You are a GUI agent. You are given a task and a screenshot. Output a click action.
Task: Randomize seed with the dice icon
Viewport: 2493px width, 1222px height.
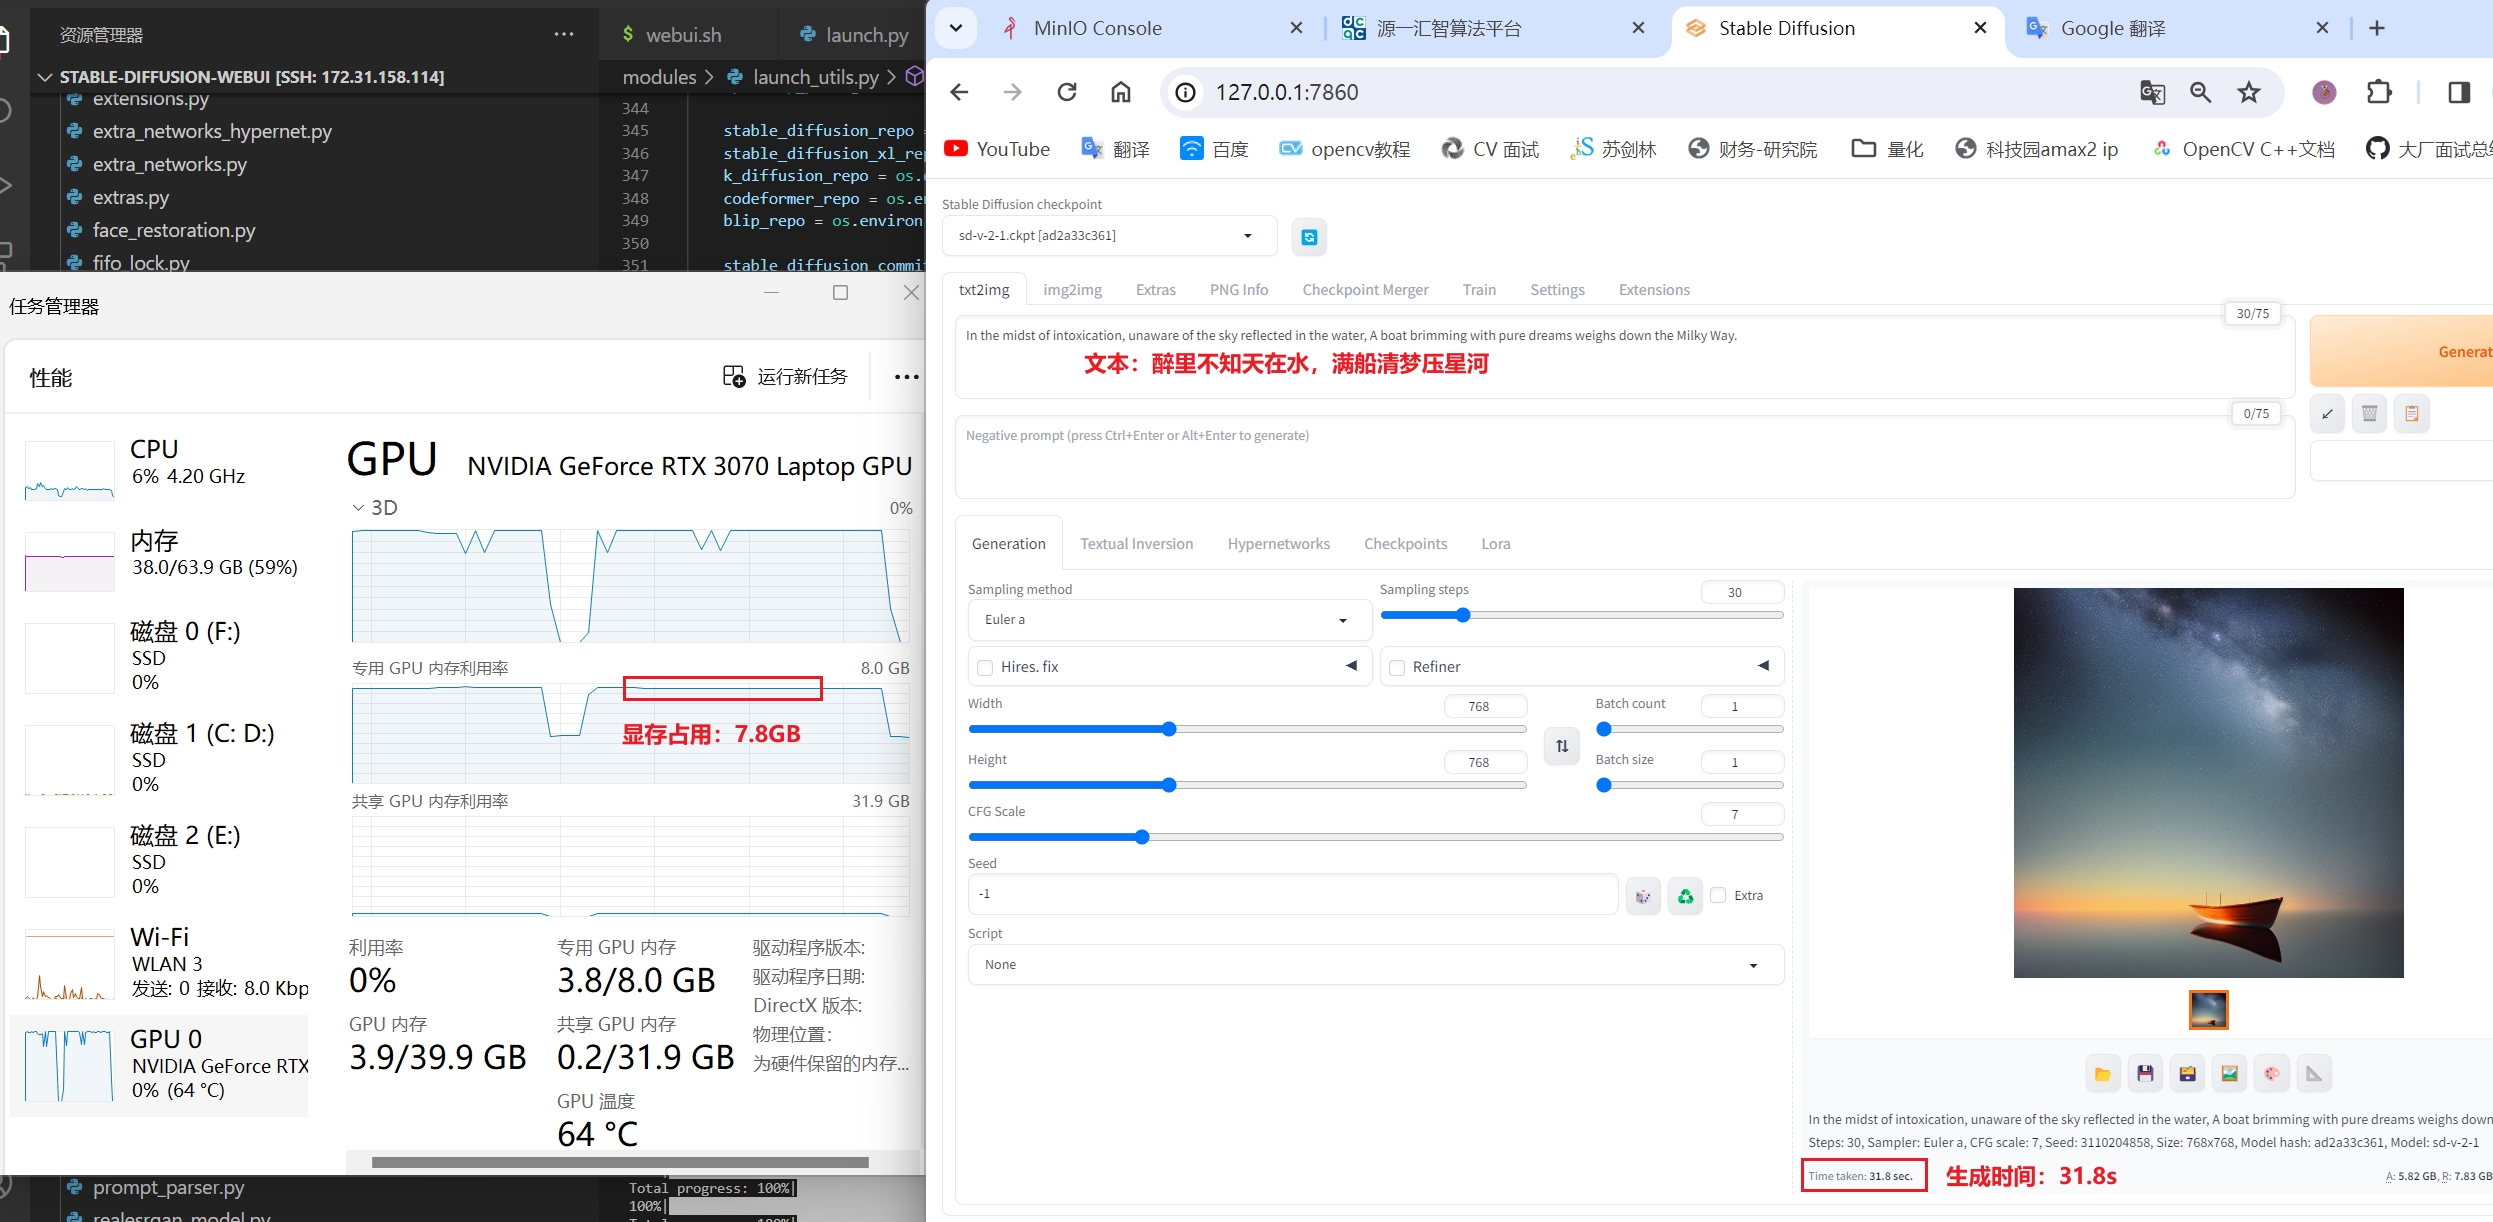click(1643, 896)
